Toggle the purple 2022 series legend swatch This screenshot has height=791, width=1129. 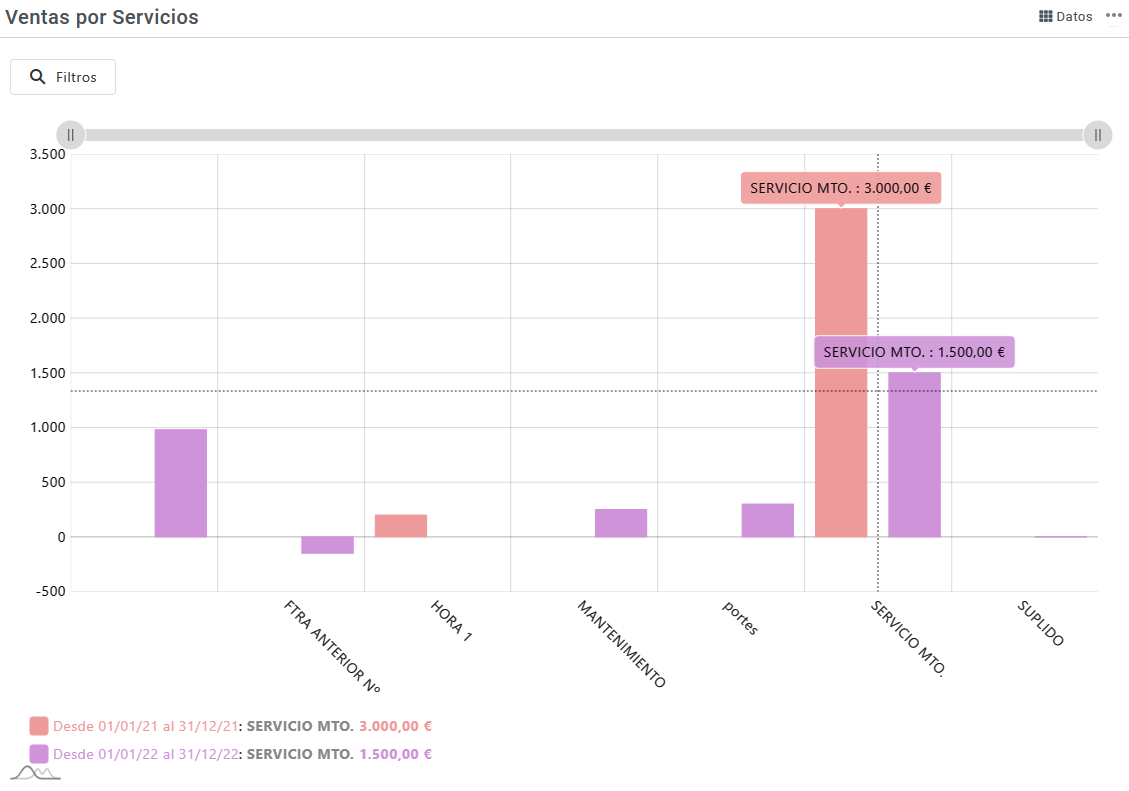(x=39, y=754)
